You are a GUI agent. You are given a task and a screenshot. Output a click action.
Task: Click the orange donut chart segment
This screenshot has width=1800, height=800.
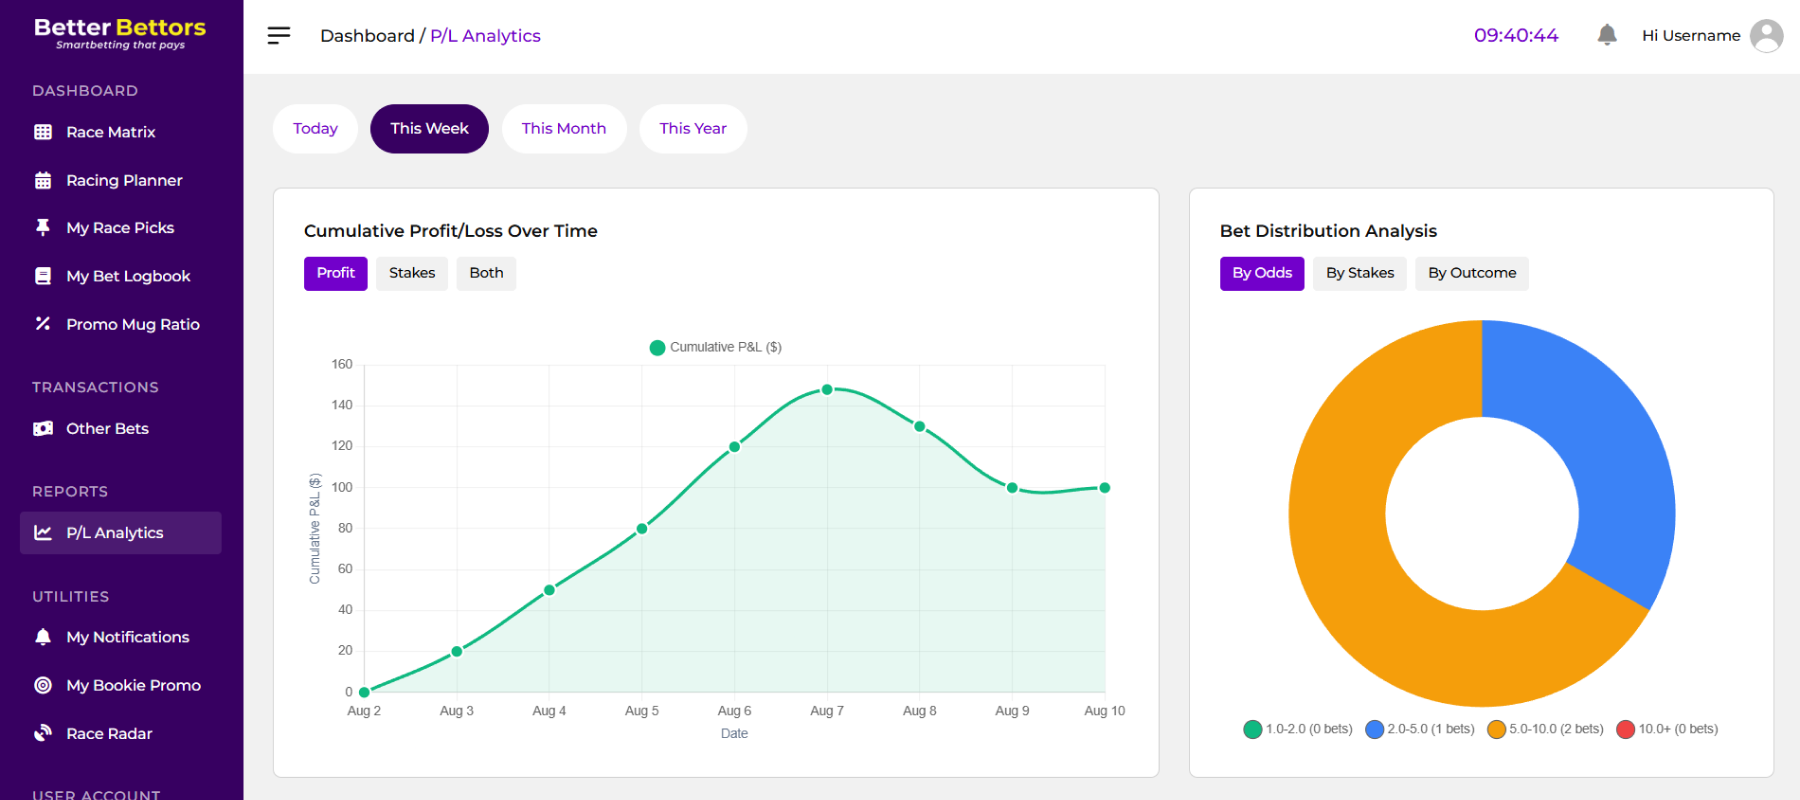pos(1360,600)
